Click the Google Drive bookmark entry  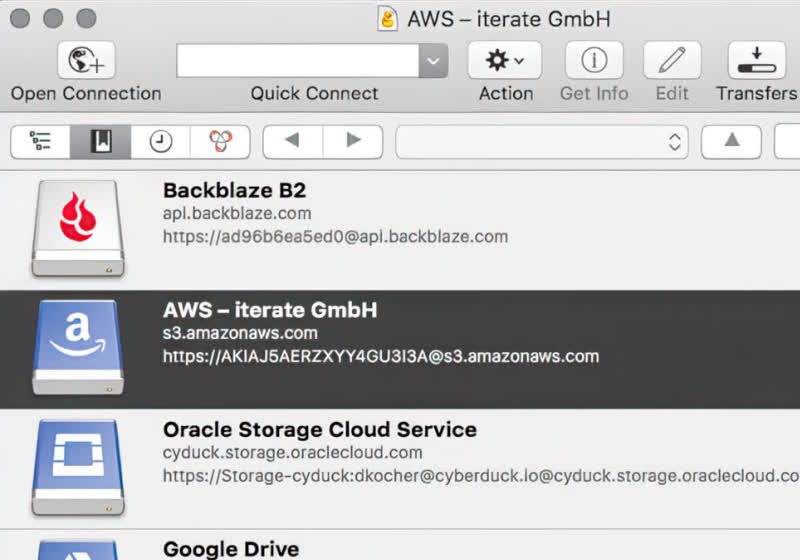(231, 548)
